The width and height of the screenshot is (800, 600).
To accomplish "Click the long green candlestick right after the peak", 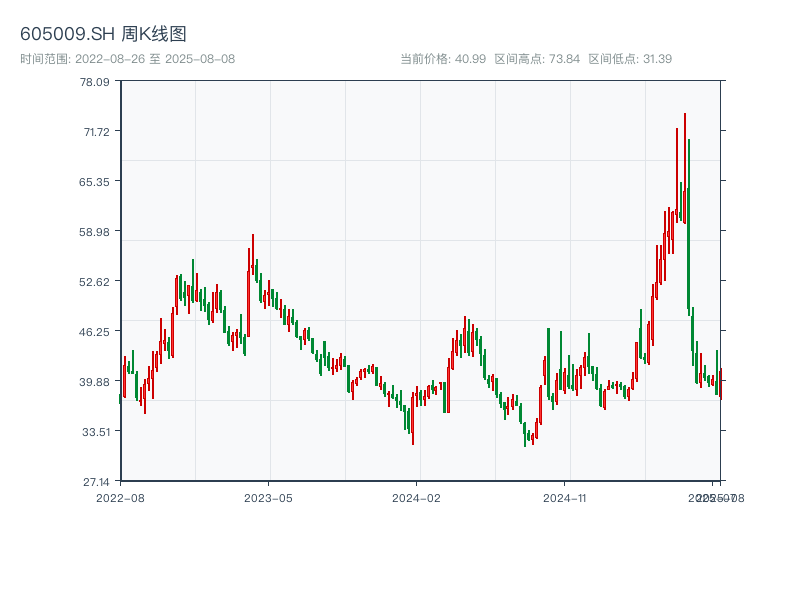I will (x=689, y=227).
